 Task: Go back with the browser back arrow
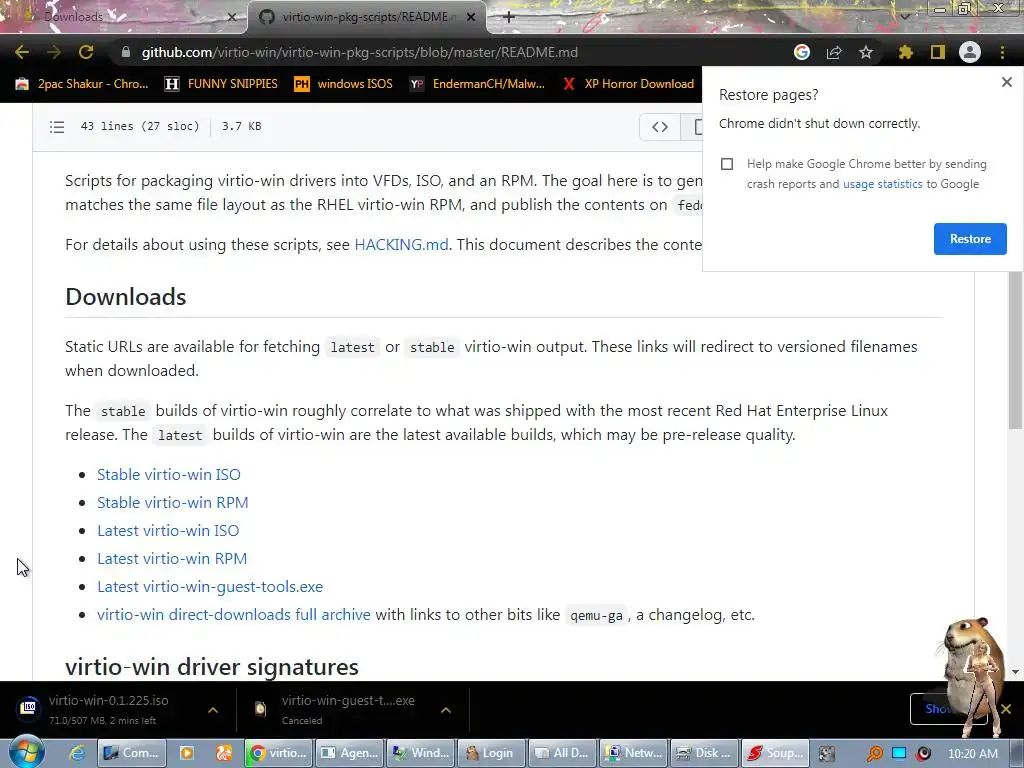click(x=22, y=52)
